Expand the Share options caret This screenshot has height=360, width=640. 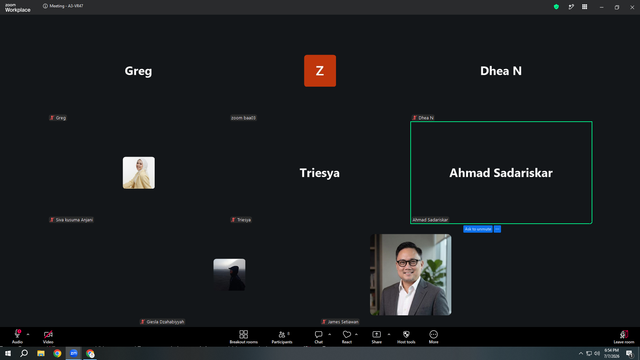point(389,334)
